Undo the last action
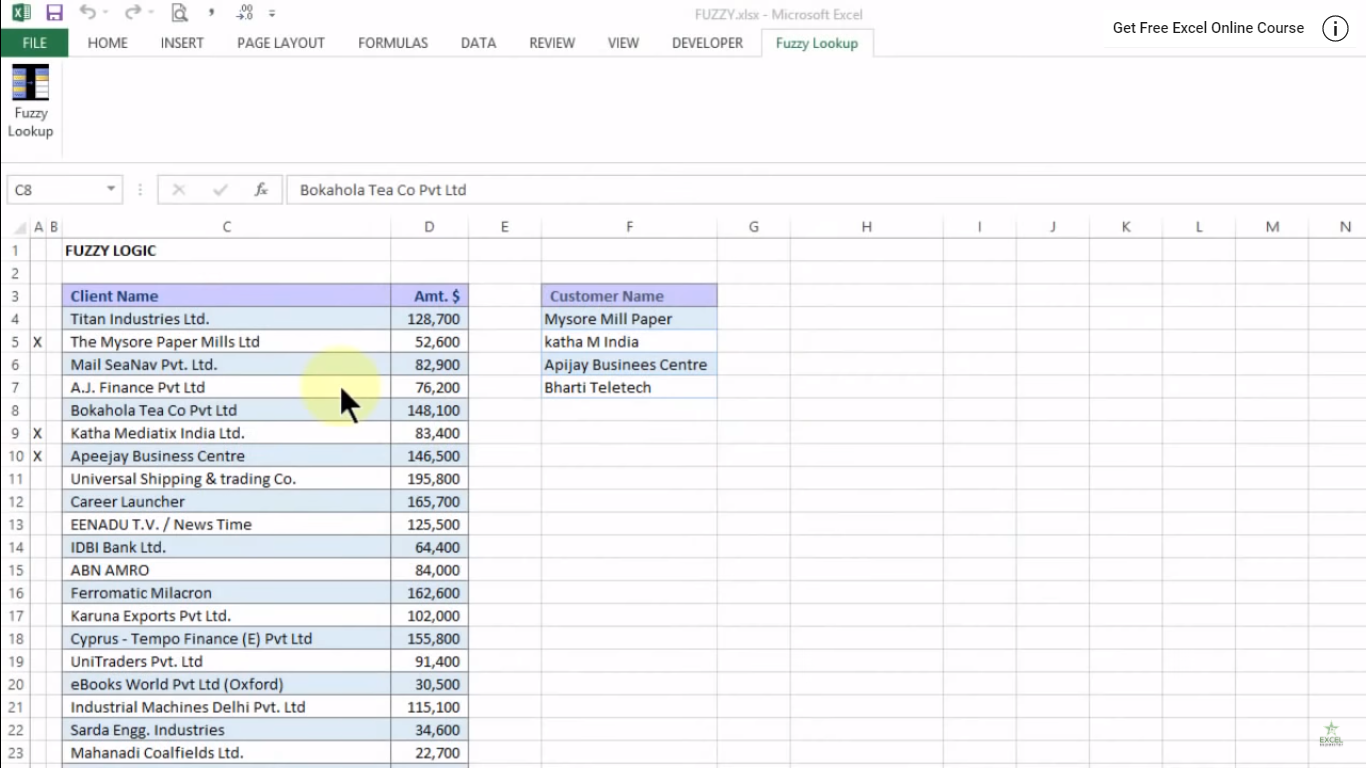The height and width of the screenshot is (768, 1366). coord(87,13)
